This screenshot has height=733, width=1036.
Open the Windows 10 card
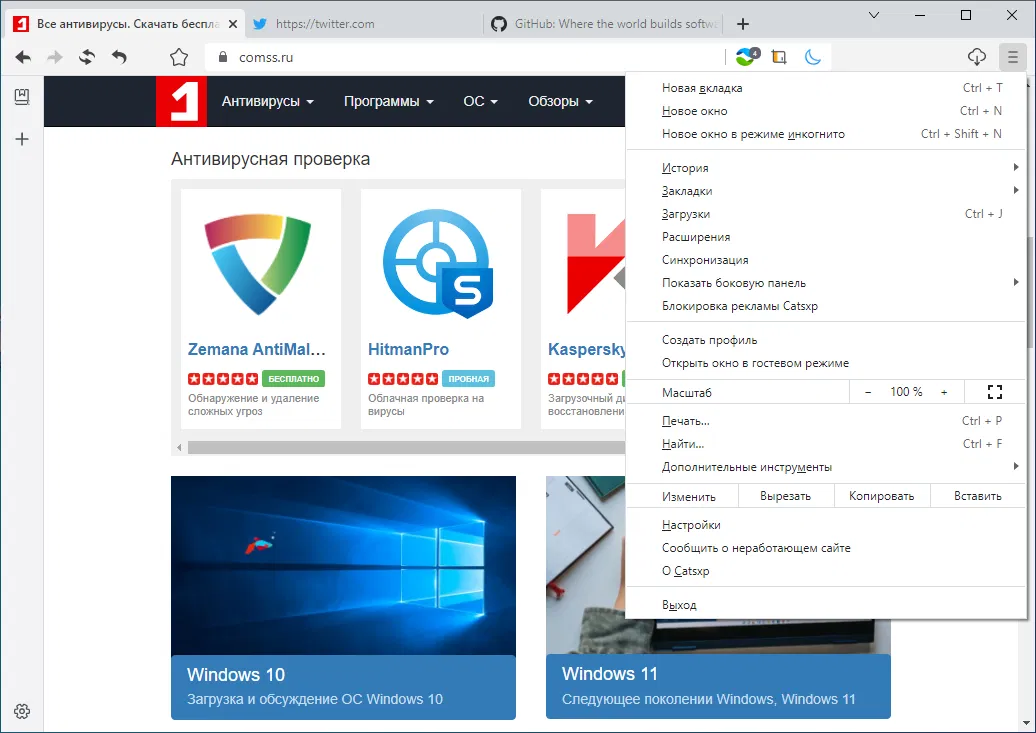[x=343, y=598]
